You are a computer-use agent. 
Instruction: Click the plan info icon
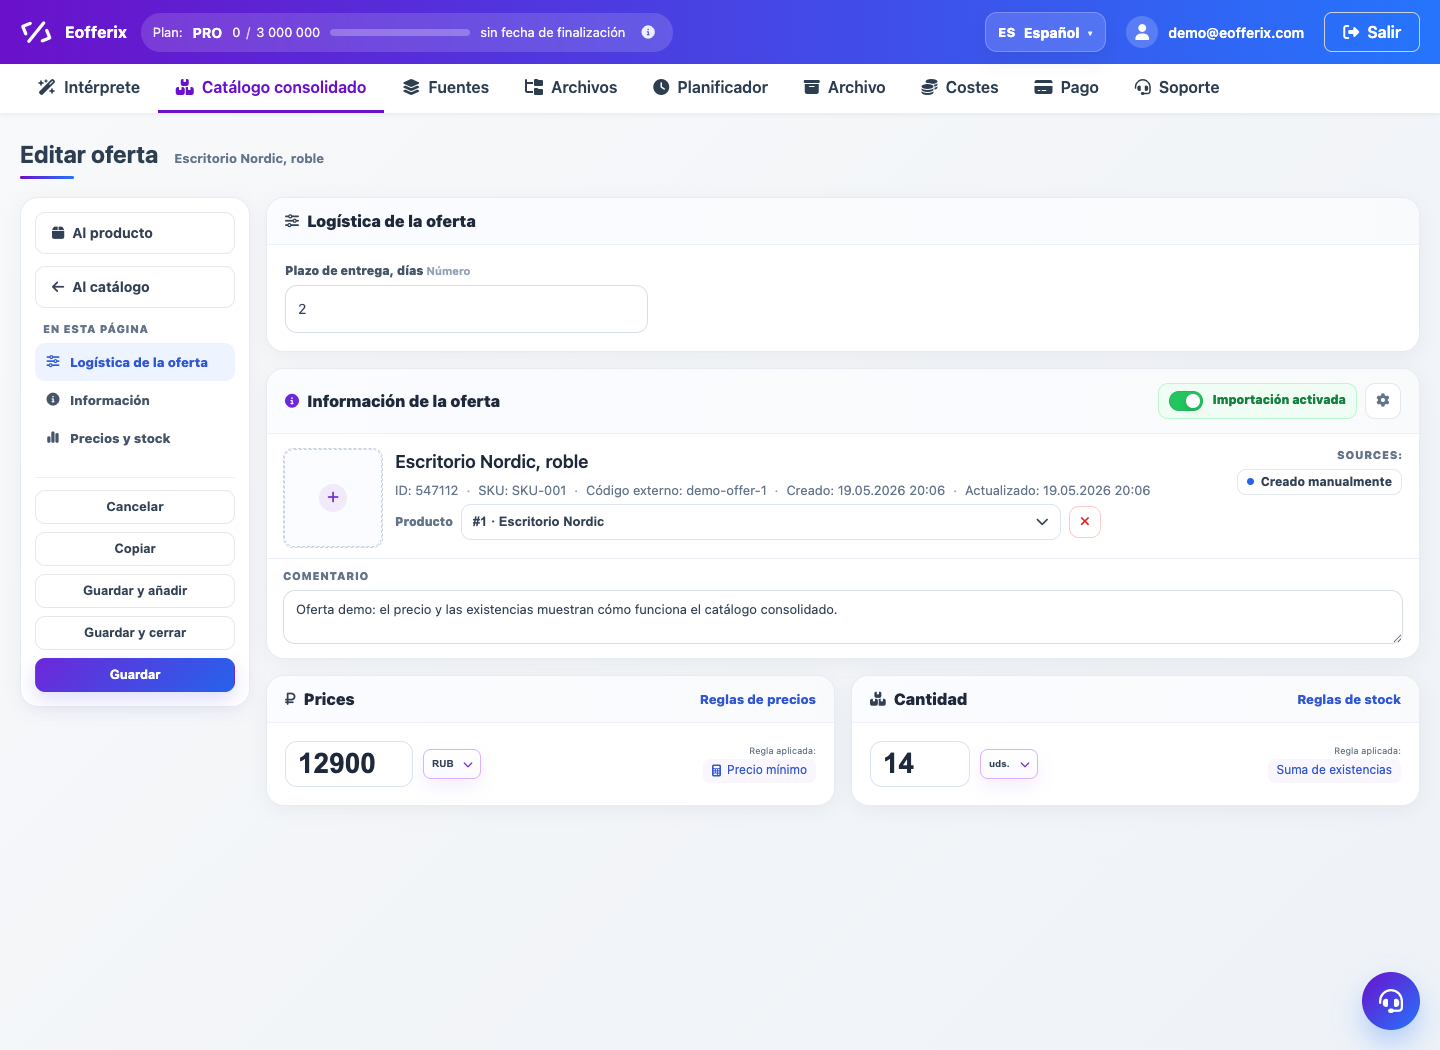tap(648, 32)
